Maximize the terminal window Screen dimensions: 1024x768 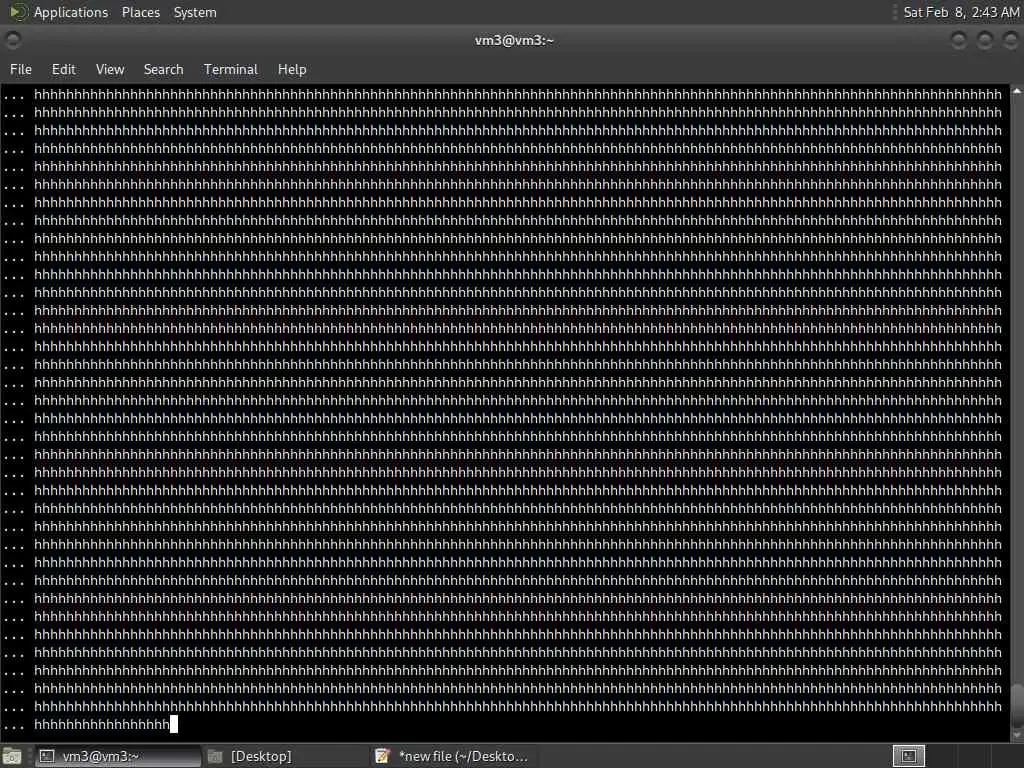point(985,40)
